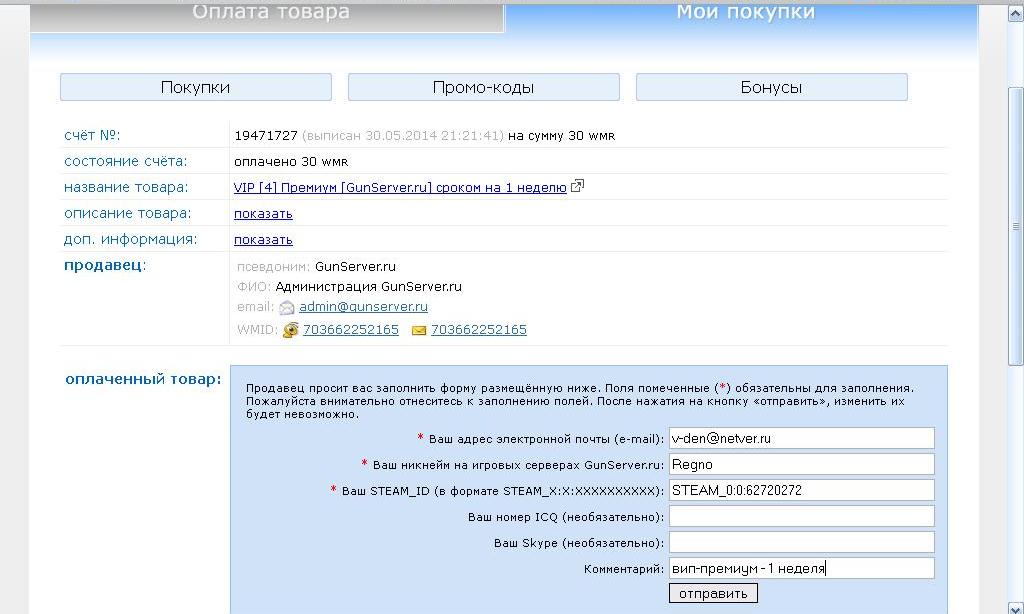Click the vertical scrollbar thumb

click(x=1015, y=225)
